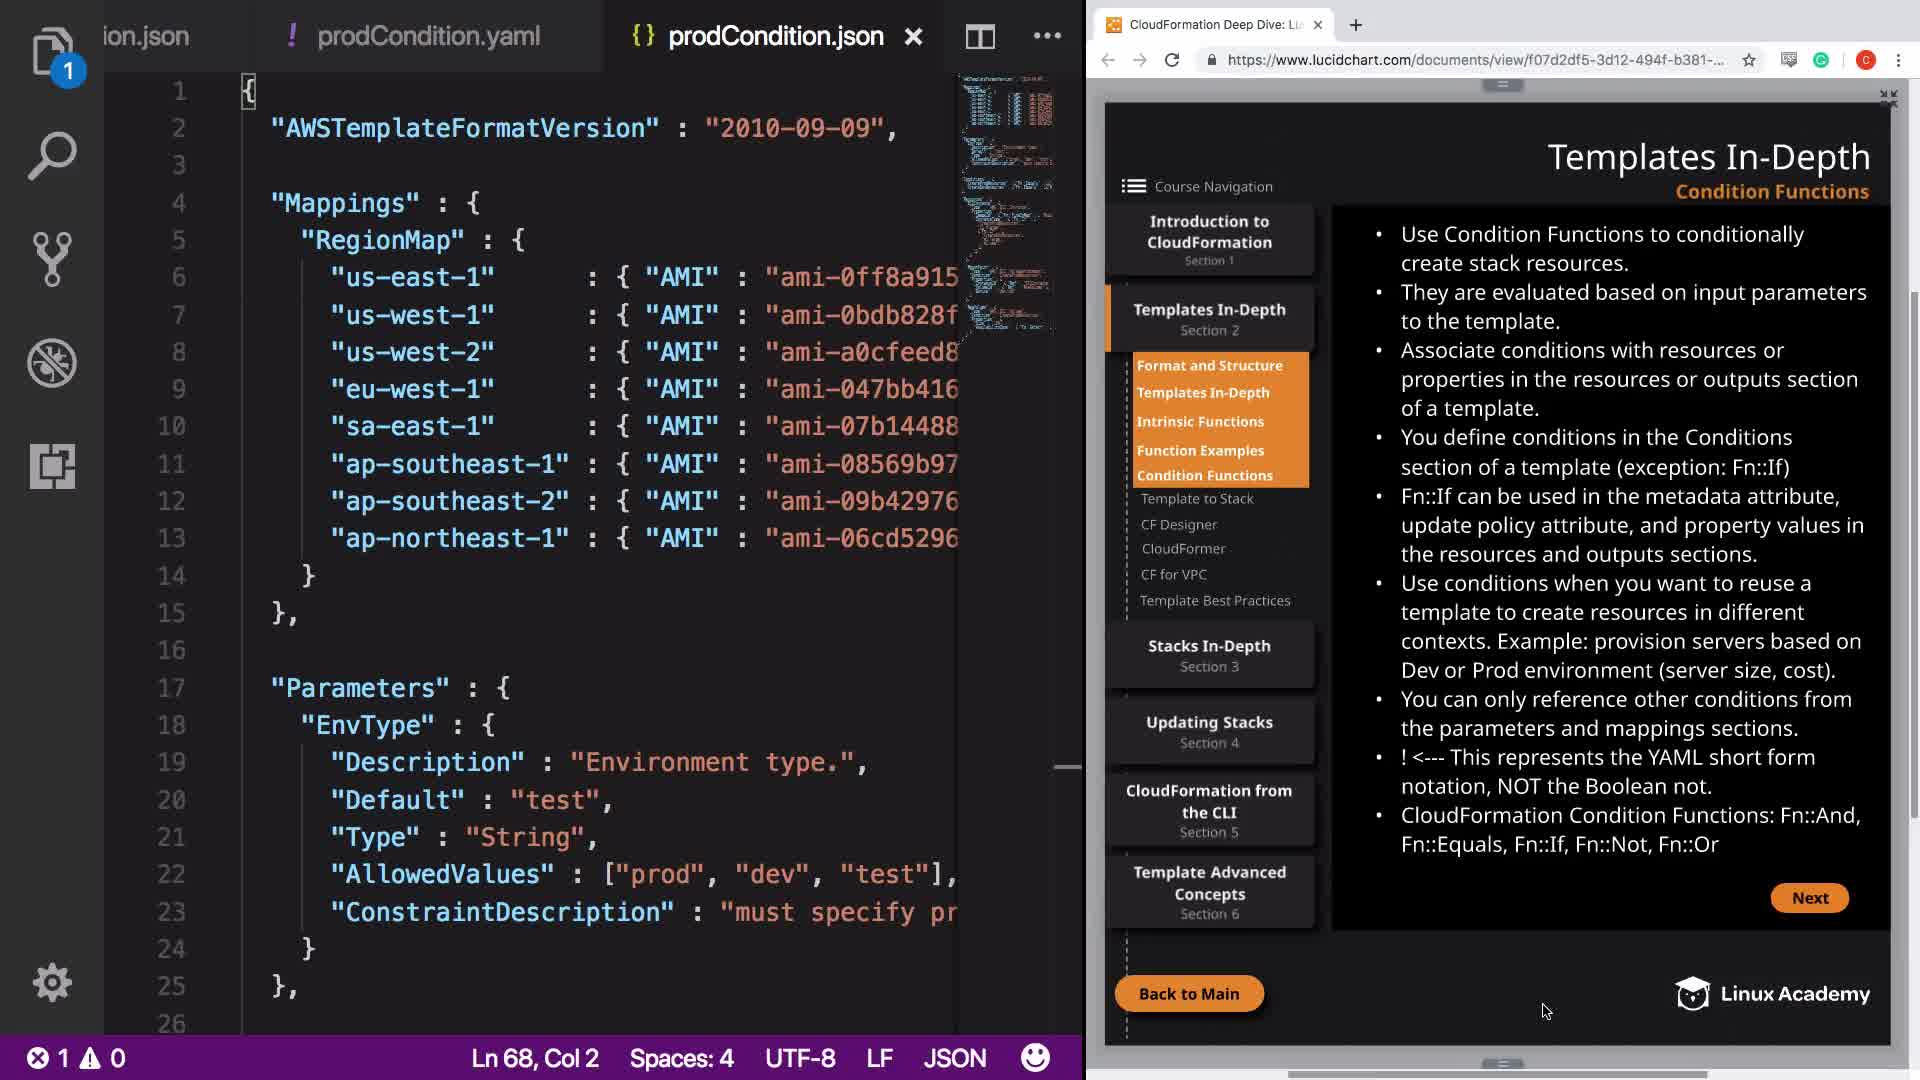Toggle the Course Navigation hamburger menu
Screen dimensions: 1920x1080
[x=1133, y=186]
